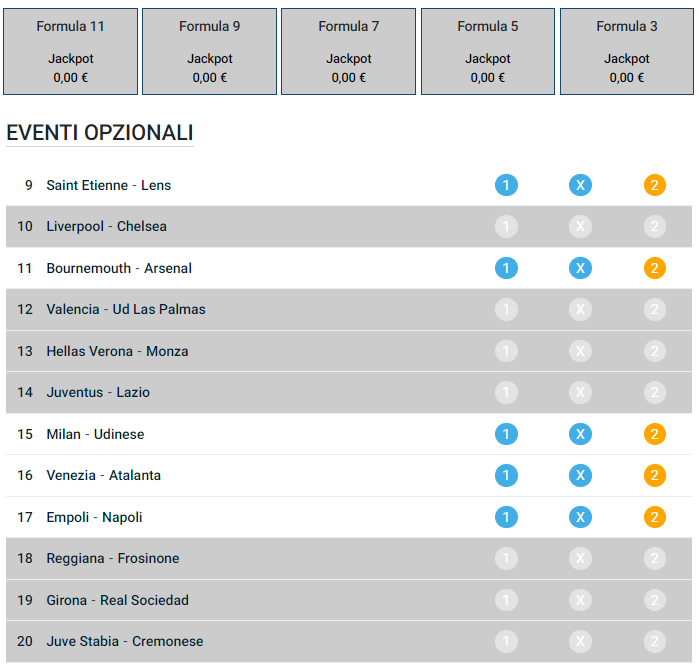699x668 pixels.
Task: Pick outcome 2 for Empoli - Napoli
Action: click(x=654, y=517)
